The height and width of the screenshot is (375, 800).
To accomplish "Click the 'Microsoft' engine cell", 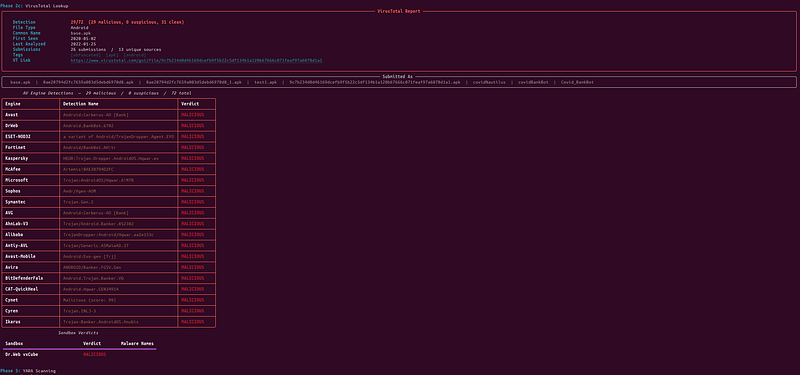I will 31,180.
